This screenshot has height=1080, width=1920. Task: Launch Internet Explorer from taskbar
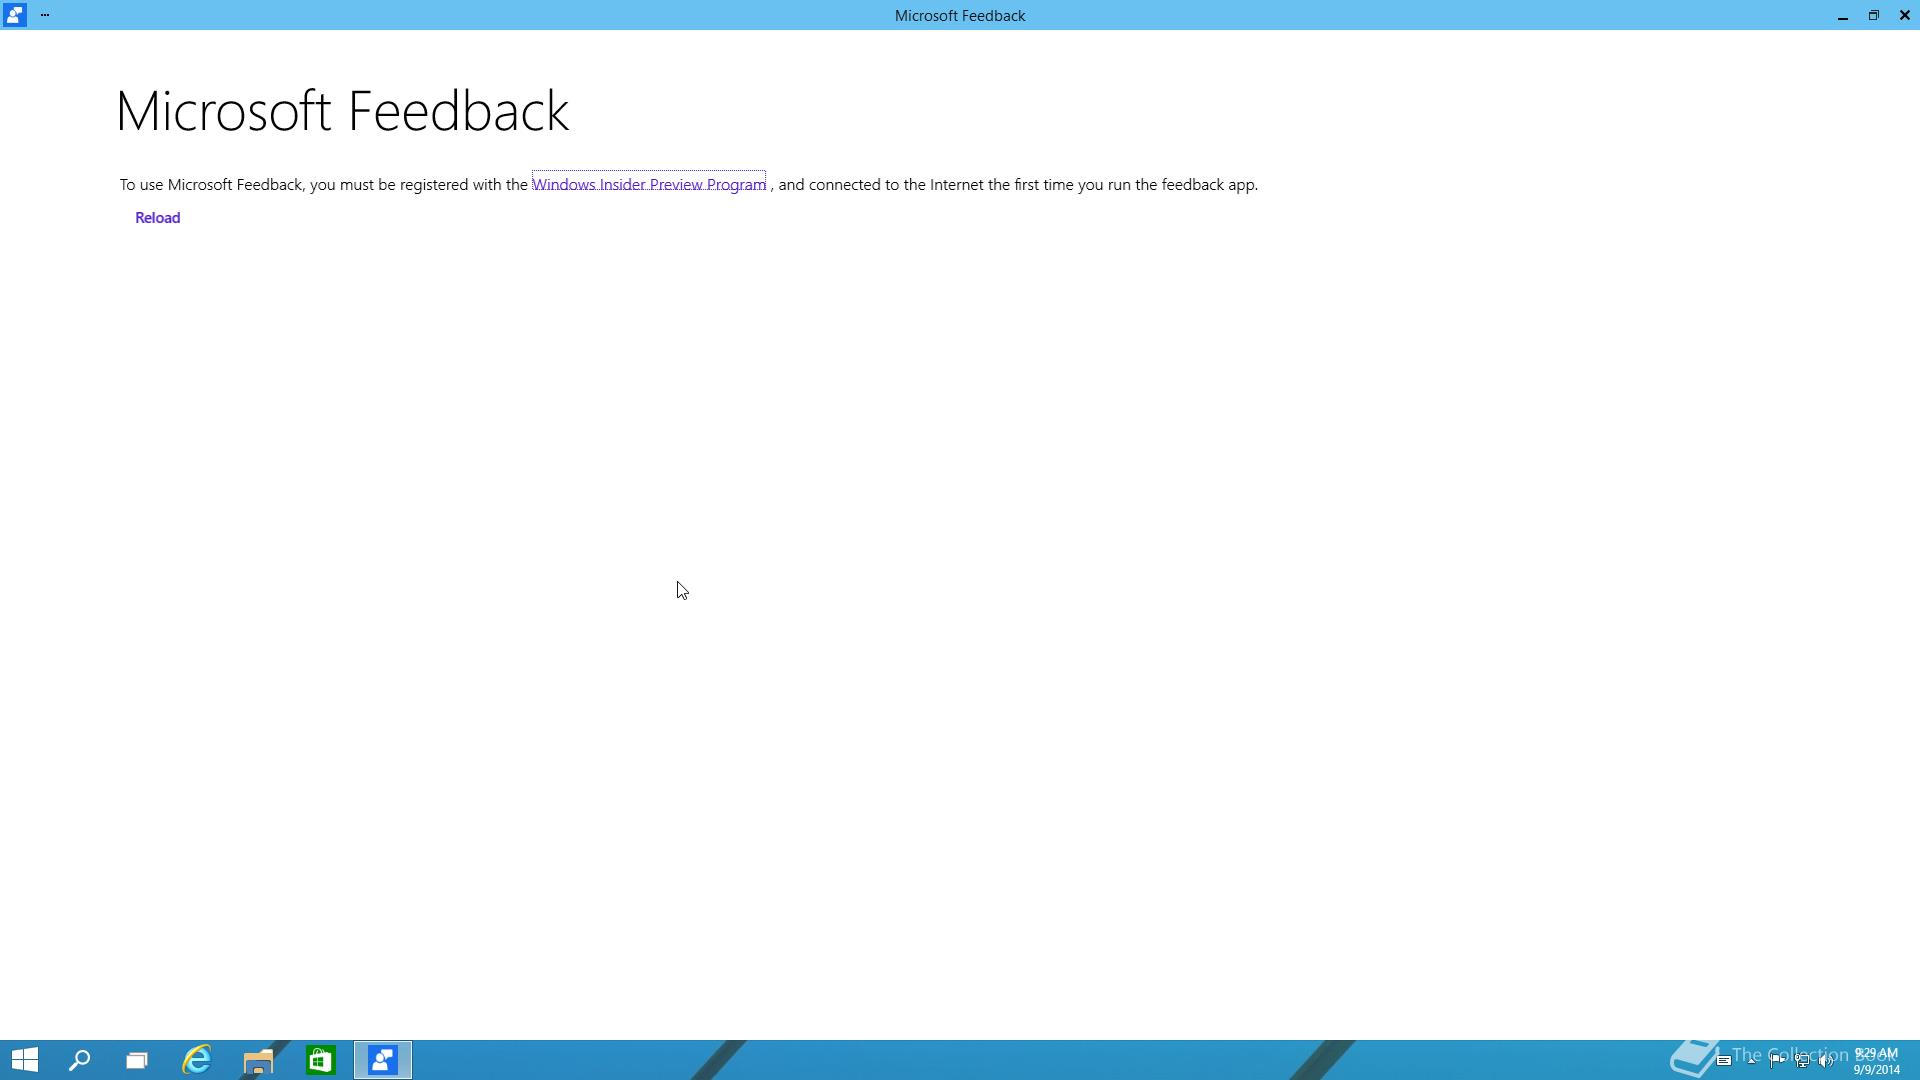click(197, 1060)
